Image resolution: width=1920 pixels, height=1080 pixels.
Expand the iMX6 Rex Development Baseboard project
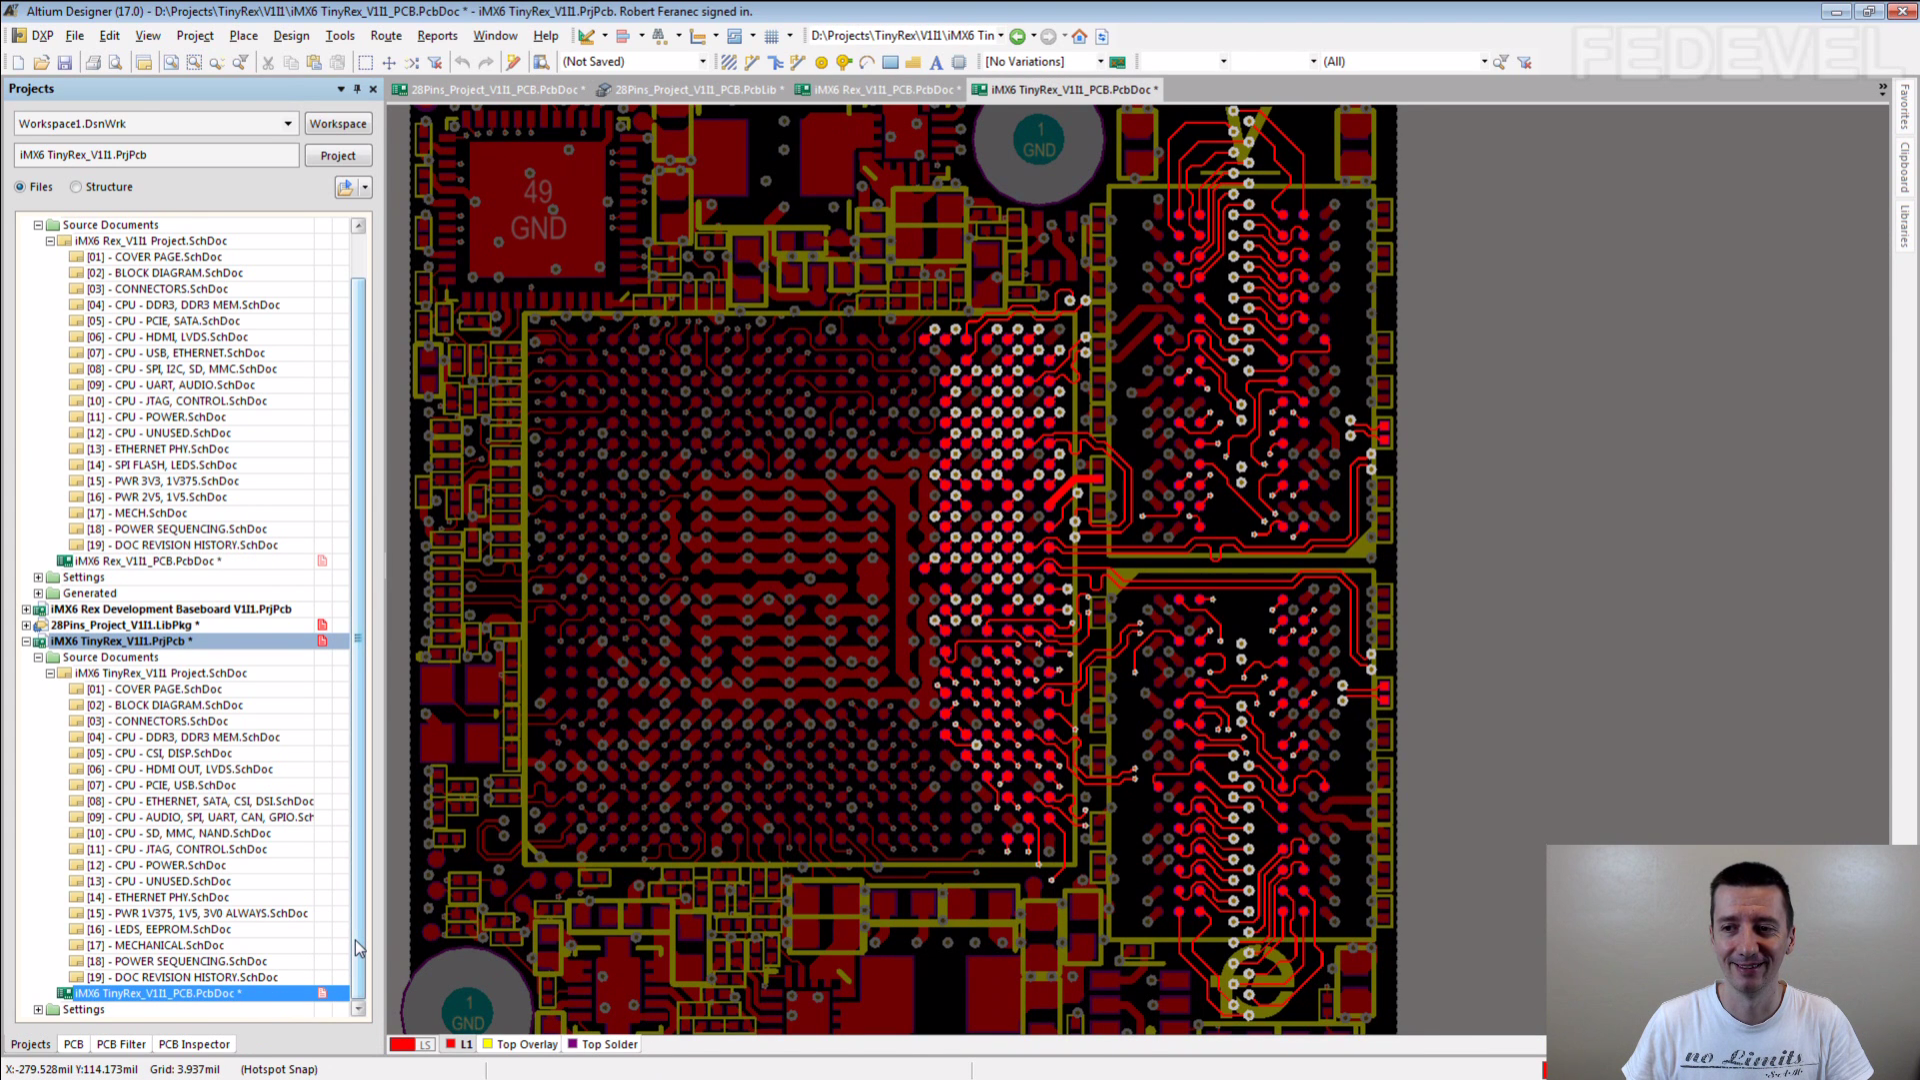tap(27, 609)
